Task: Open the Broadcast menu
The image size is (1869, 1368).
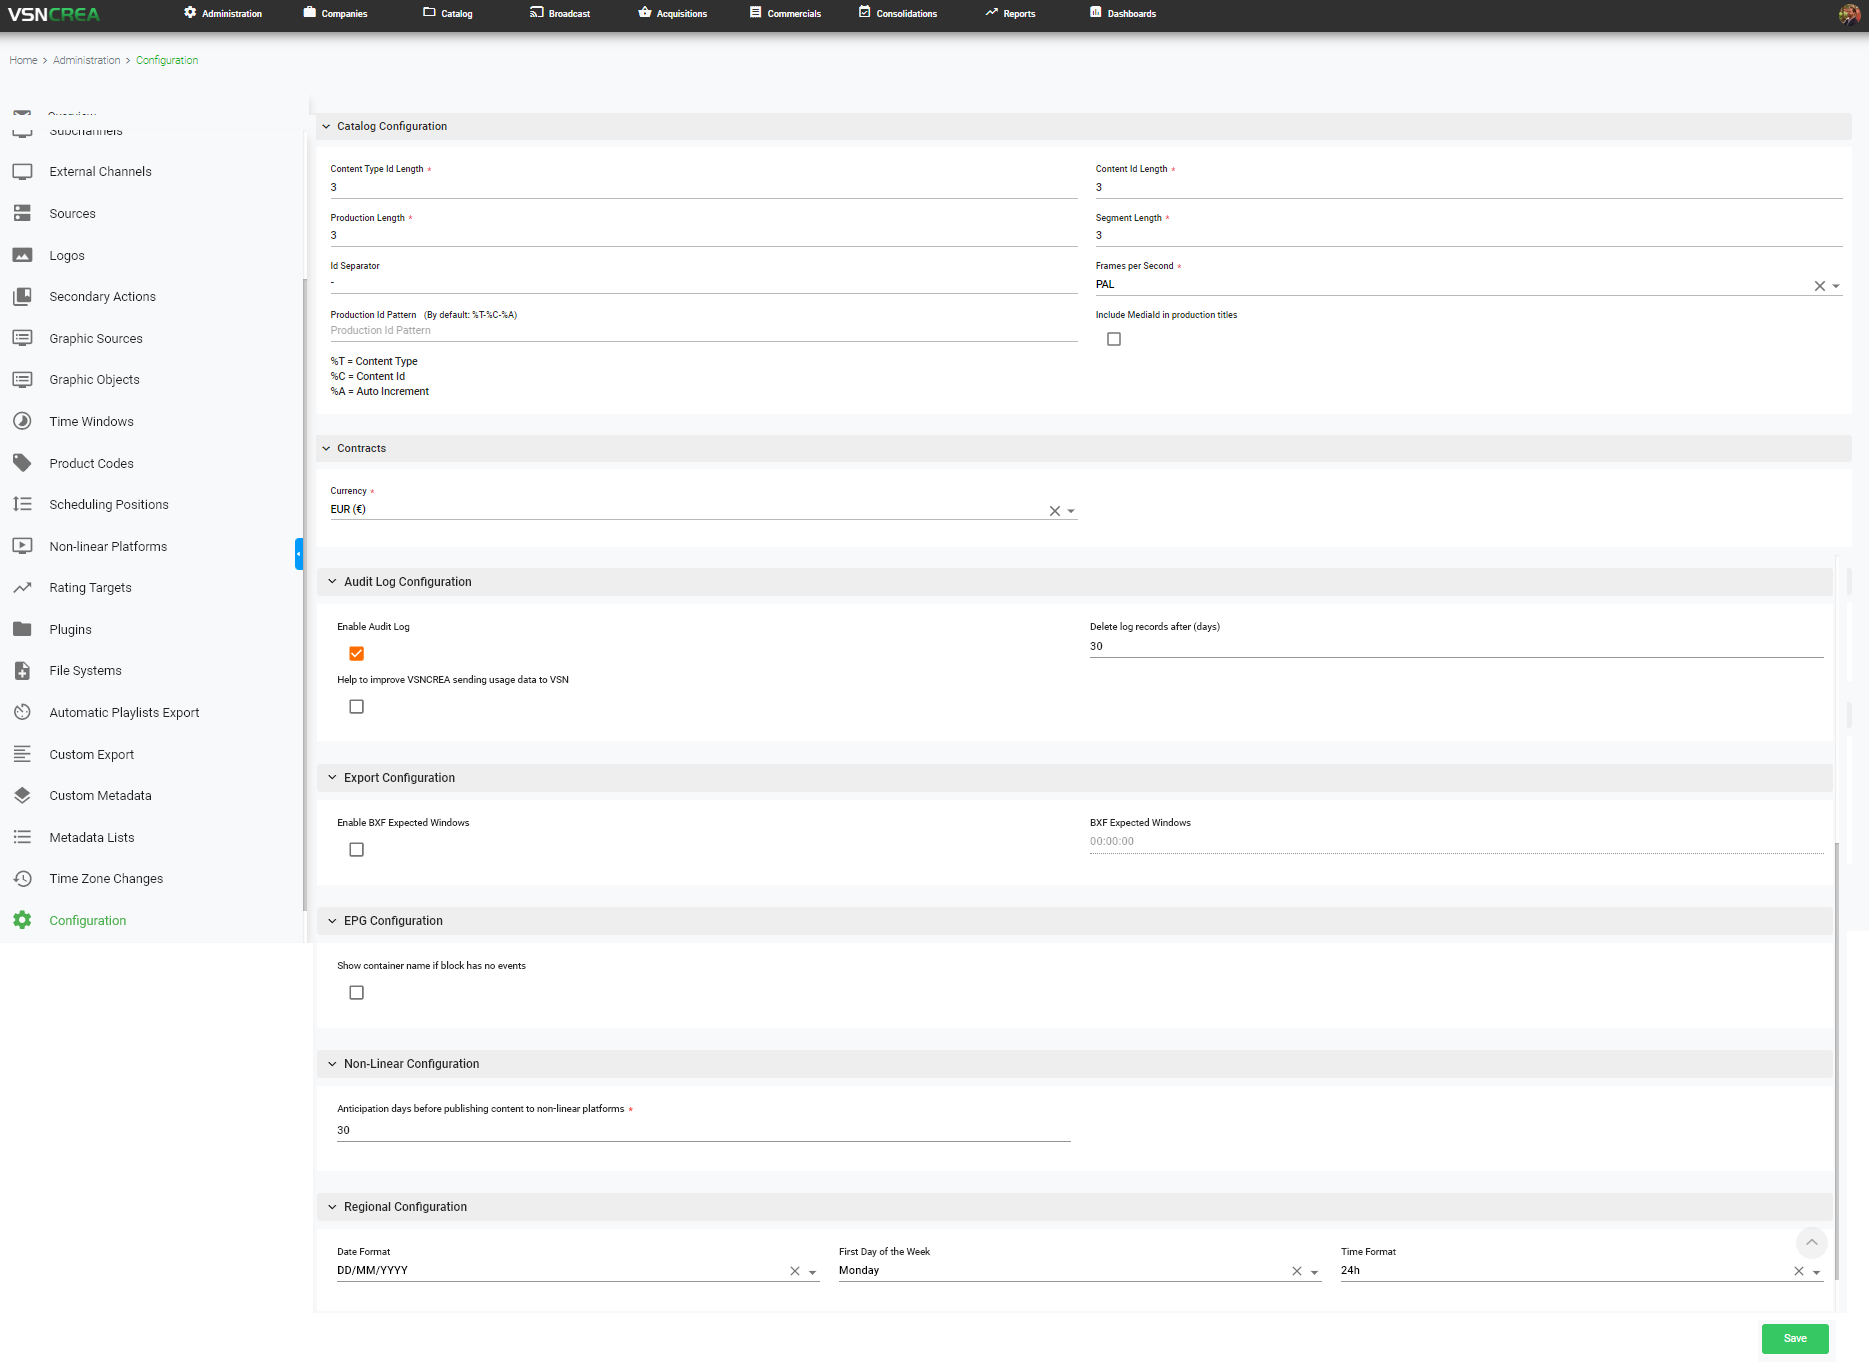Action: [560, 14]
